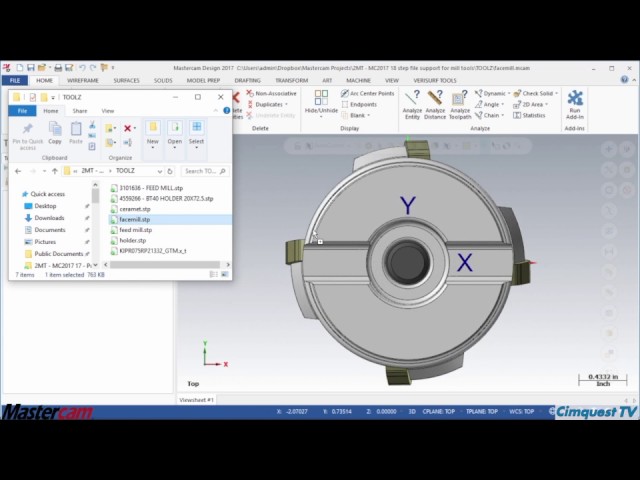Open the Dynamic analyze dropdown
This screenshot has width=640, height=480.
tap(509, 93)
